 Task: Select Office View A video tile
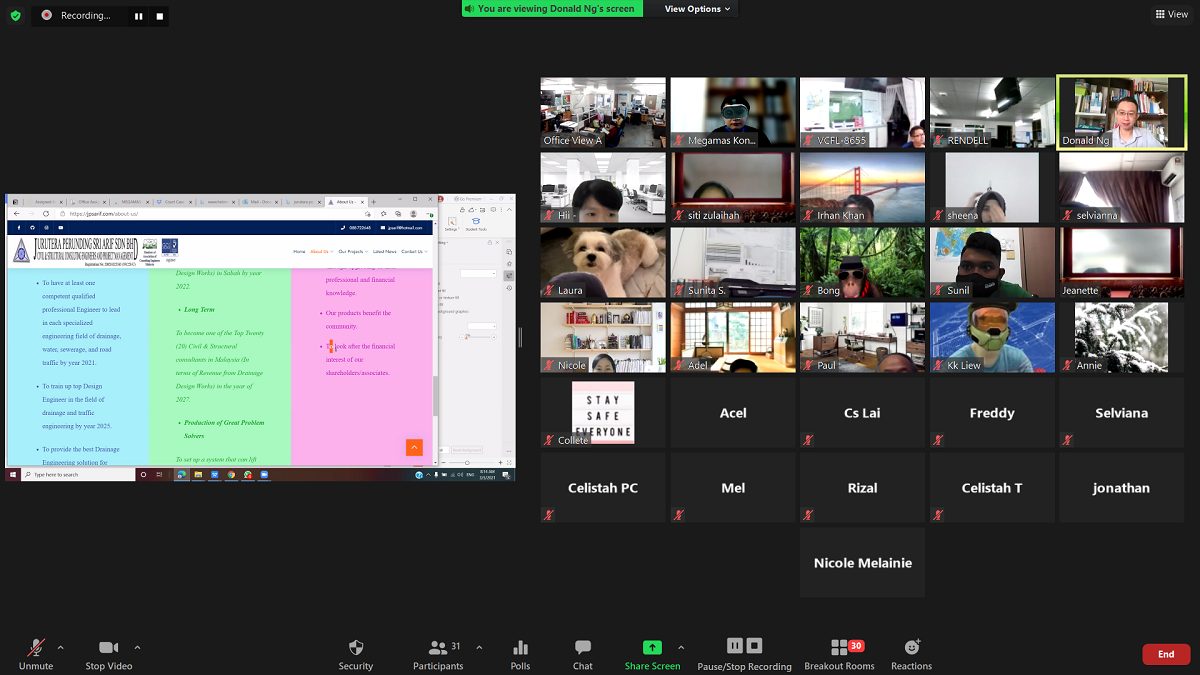coord(603,113)
